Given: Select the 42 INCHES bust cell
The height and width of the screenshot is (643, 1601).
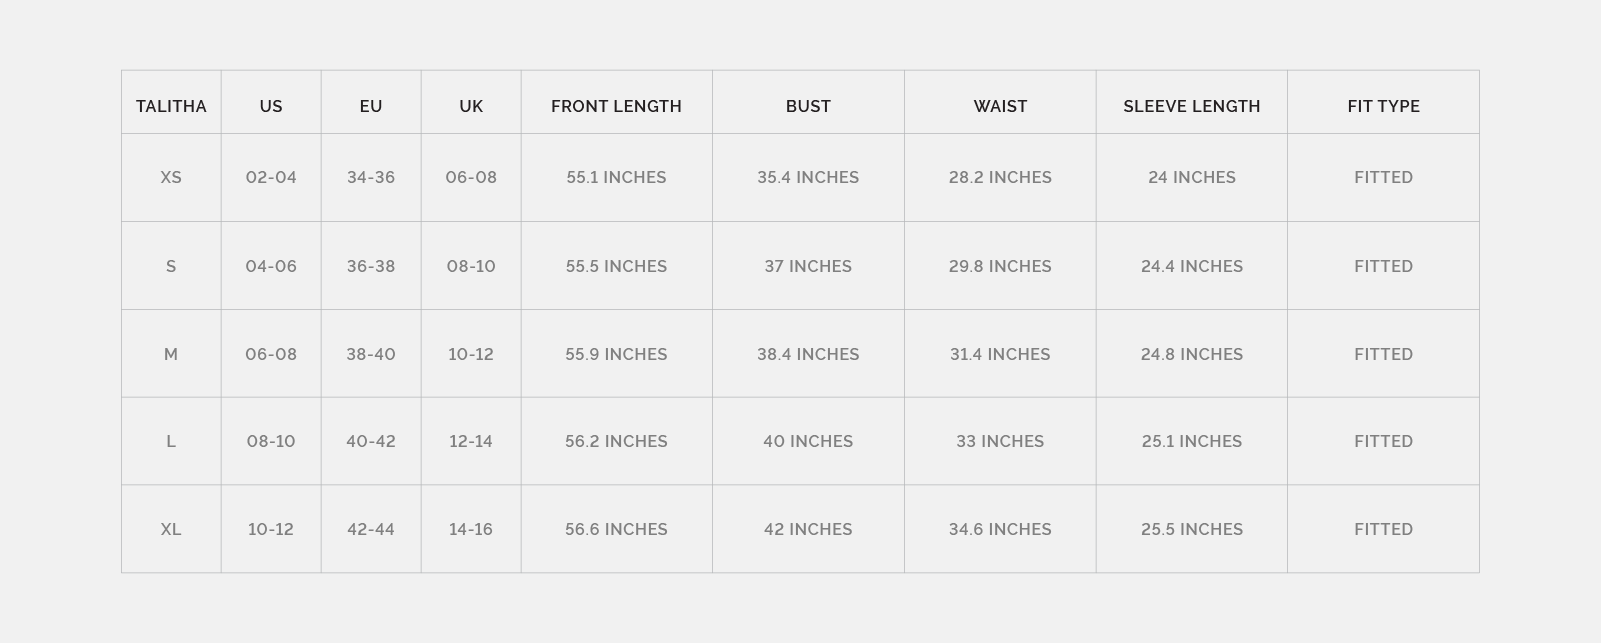Looking at the screenshot, I should (x=808, y=529).
